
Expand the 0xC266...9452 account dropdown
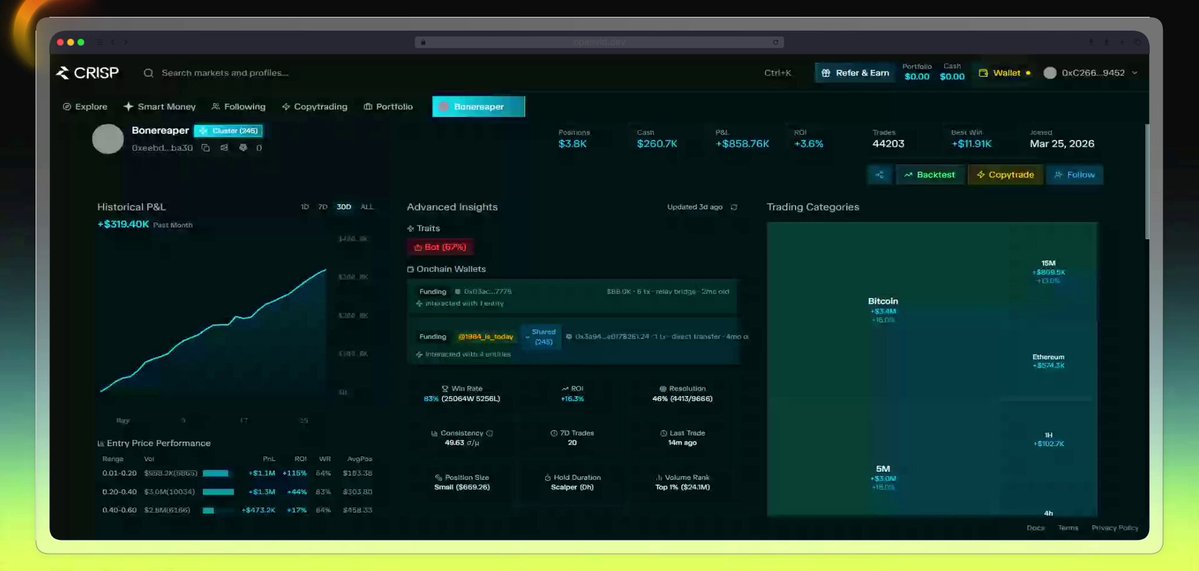[1134, 73]
